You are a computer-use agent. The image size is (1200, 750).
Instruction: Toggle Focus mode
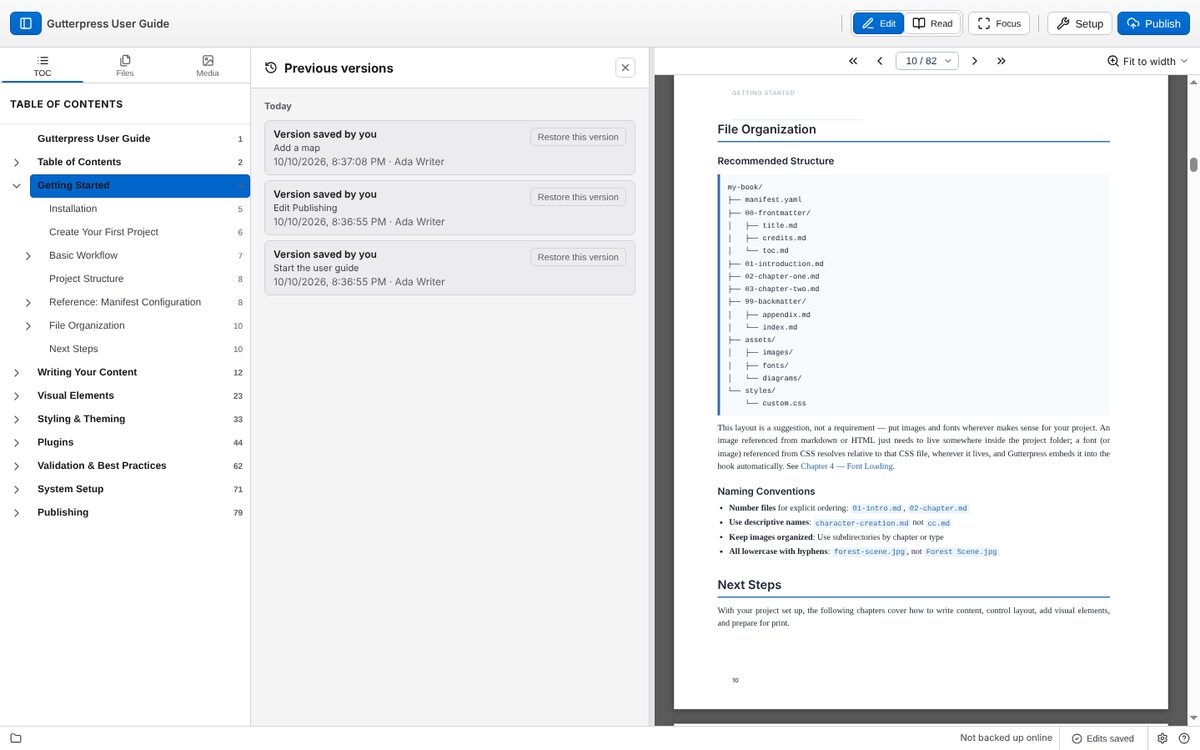[x=999, y=23]
